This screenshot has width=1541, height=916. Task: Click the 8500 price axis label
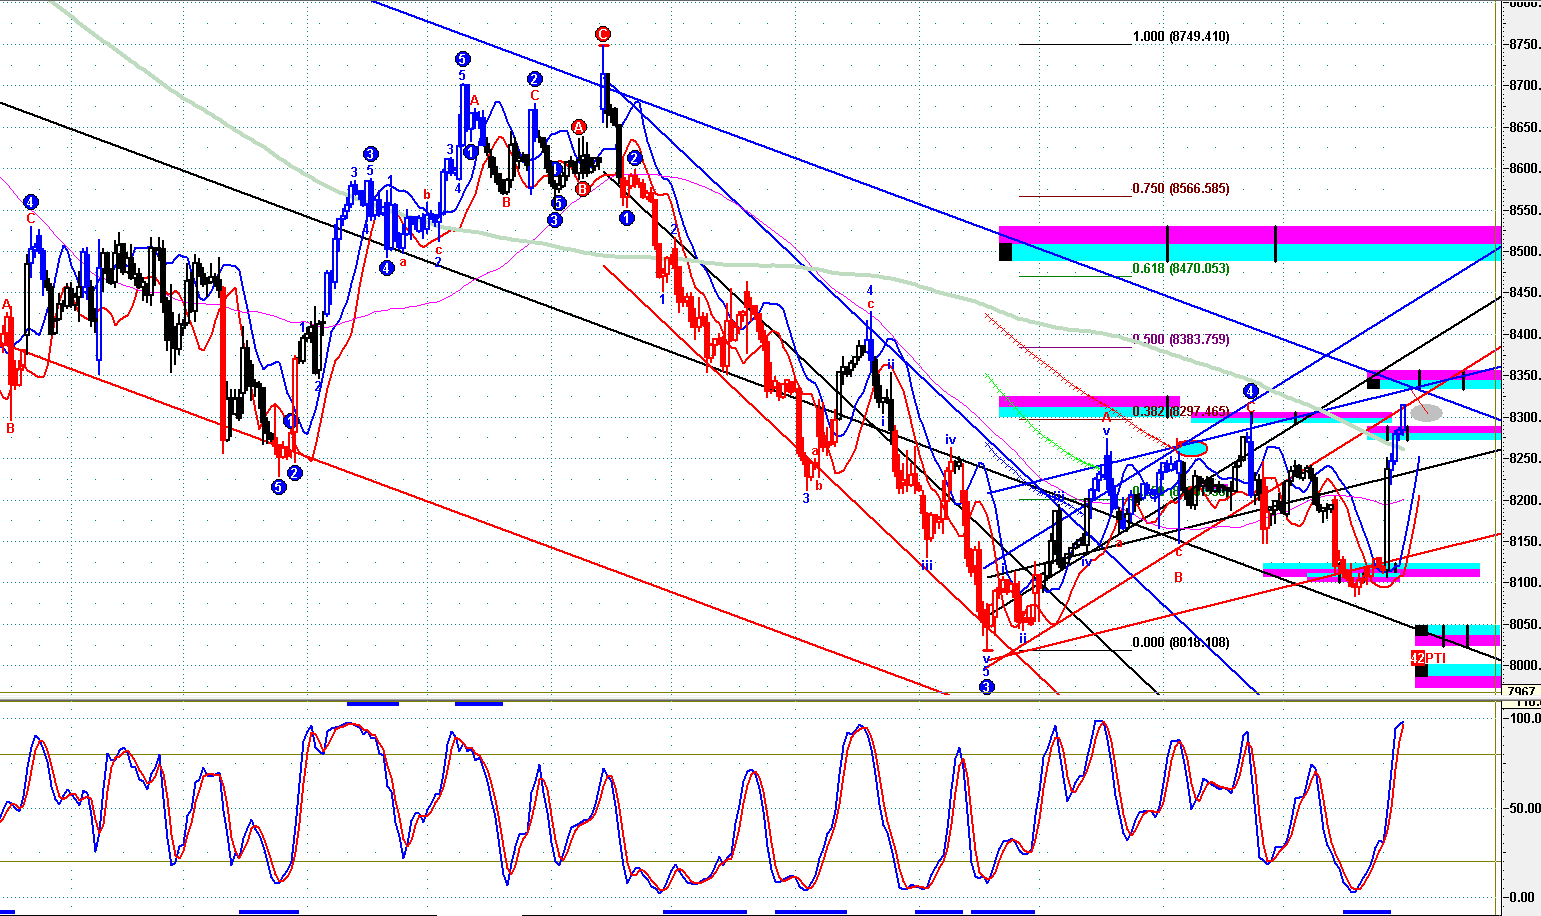click(1525, 252)
